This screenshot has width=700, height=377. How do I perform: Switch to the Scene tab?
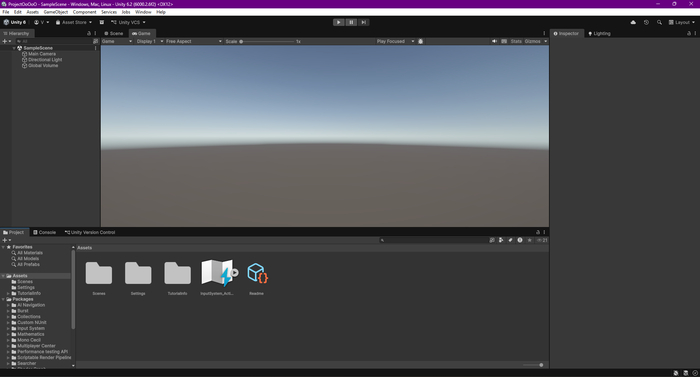click(x=114, y=34)
